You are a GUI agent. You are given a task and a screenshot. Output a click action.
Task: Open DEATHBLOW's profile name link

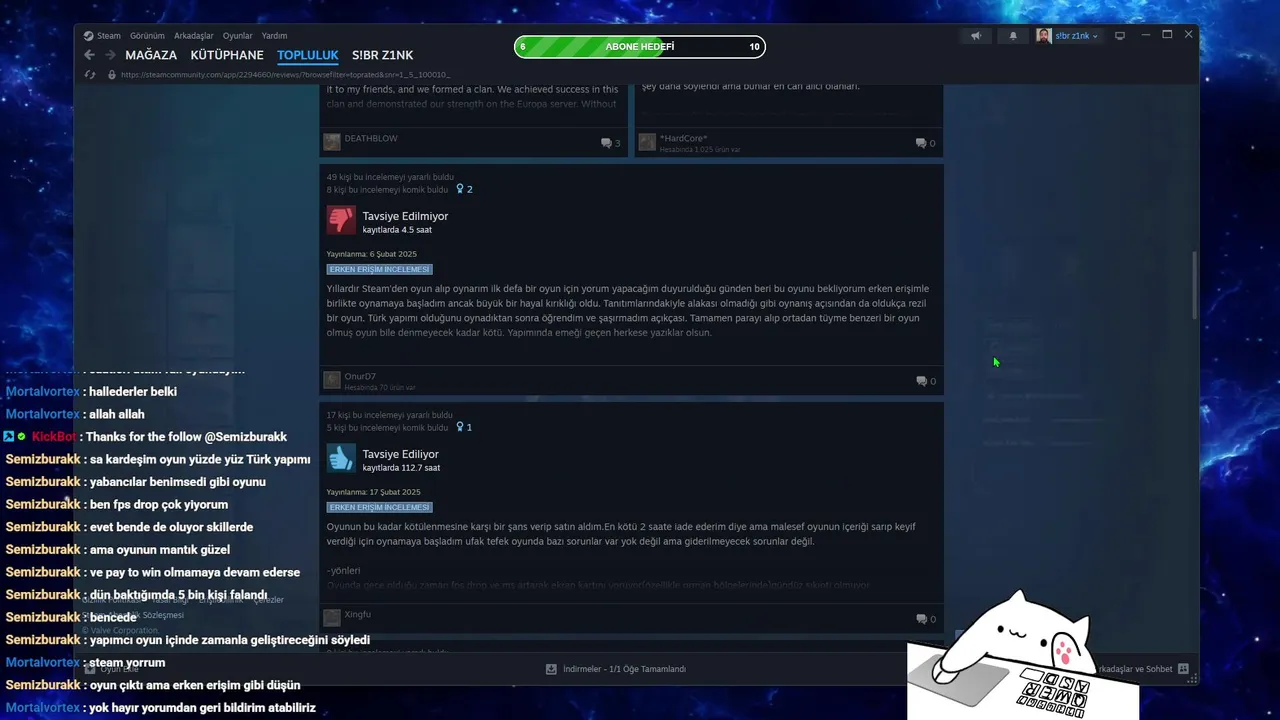point(371,138)
